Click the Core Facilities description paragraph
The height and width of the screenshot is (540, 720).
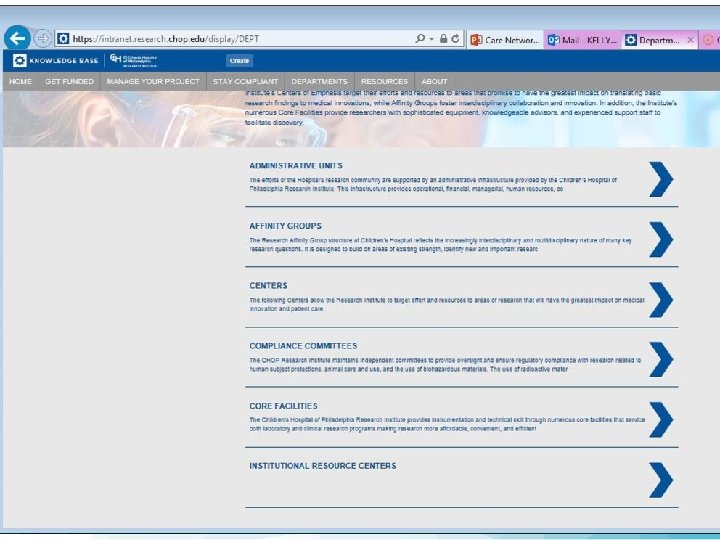[x=447, y=424]
